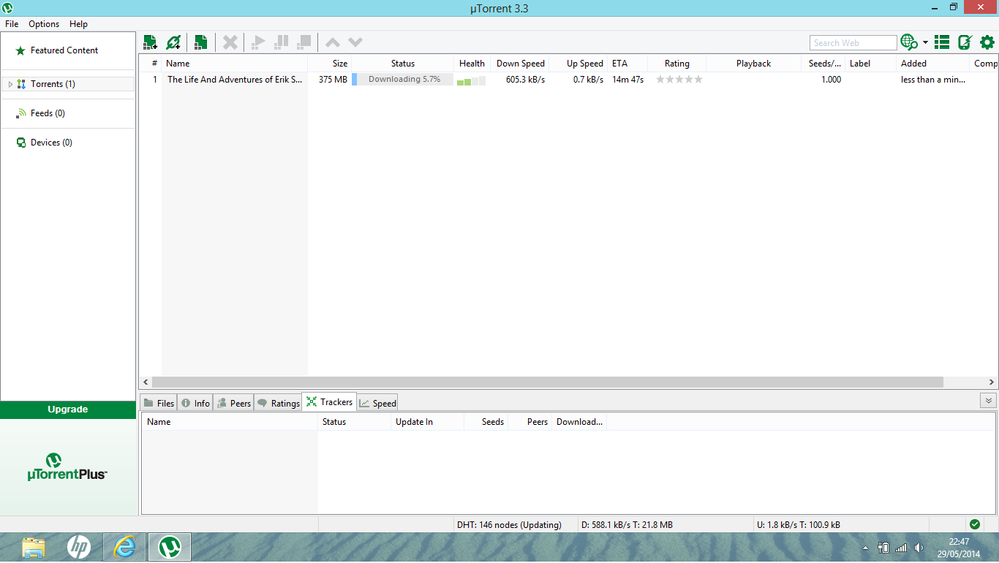
Task: Select the Erik S... torrent row name
Action: (x=234, y=80)
